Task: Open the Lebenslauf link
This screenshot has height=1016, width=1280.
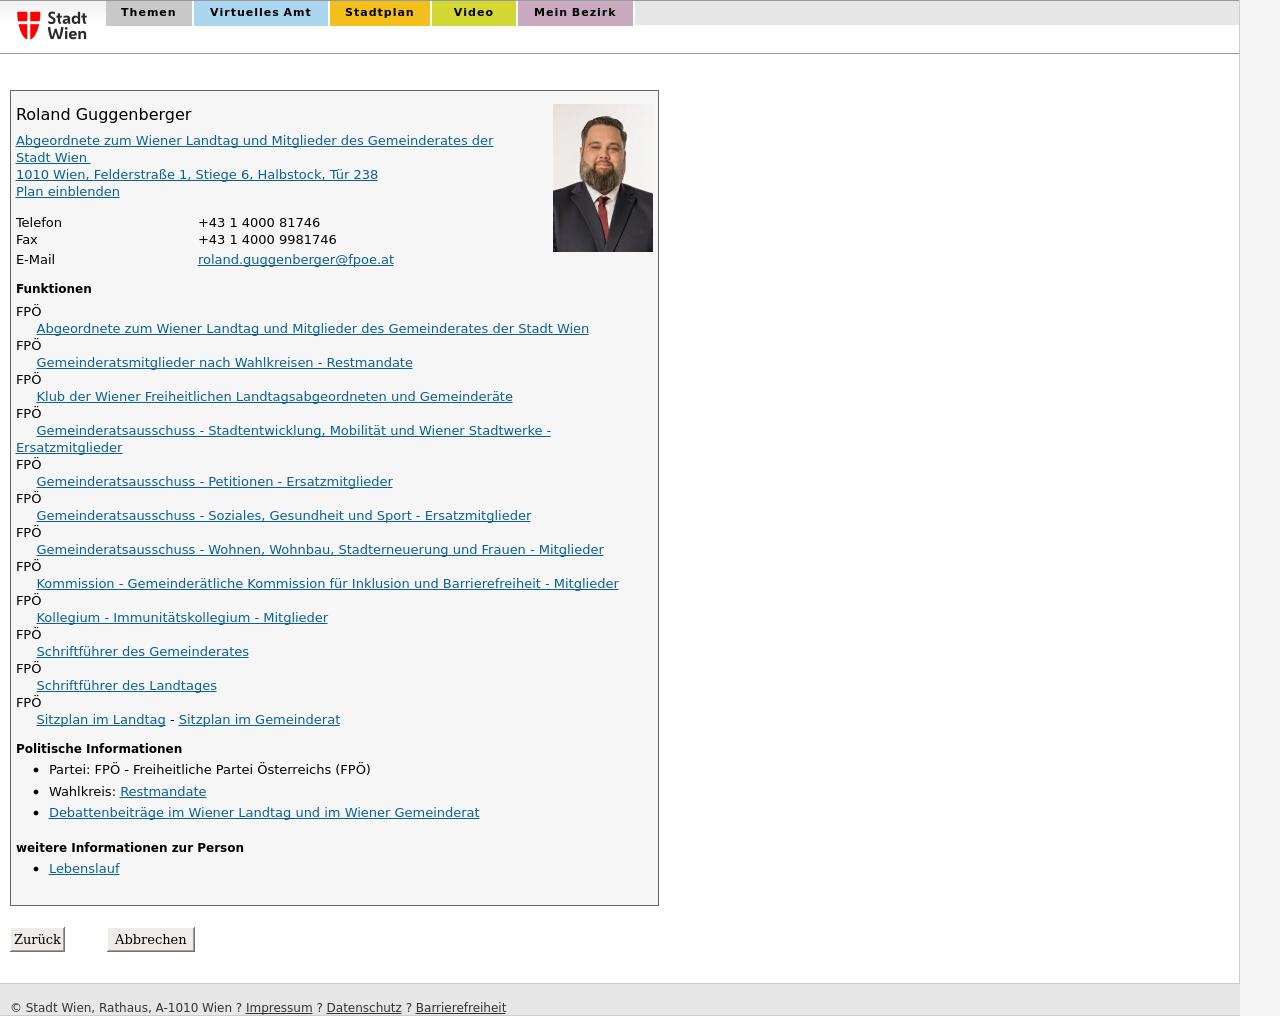Action: [84, 869]
